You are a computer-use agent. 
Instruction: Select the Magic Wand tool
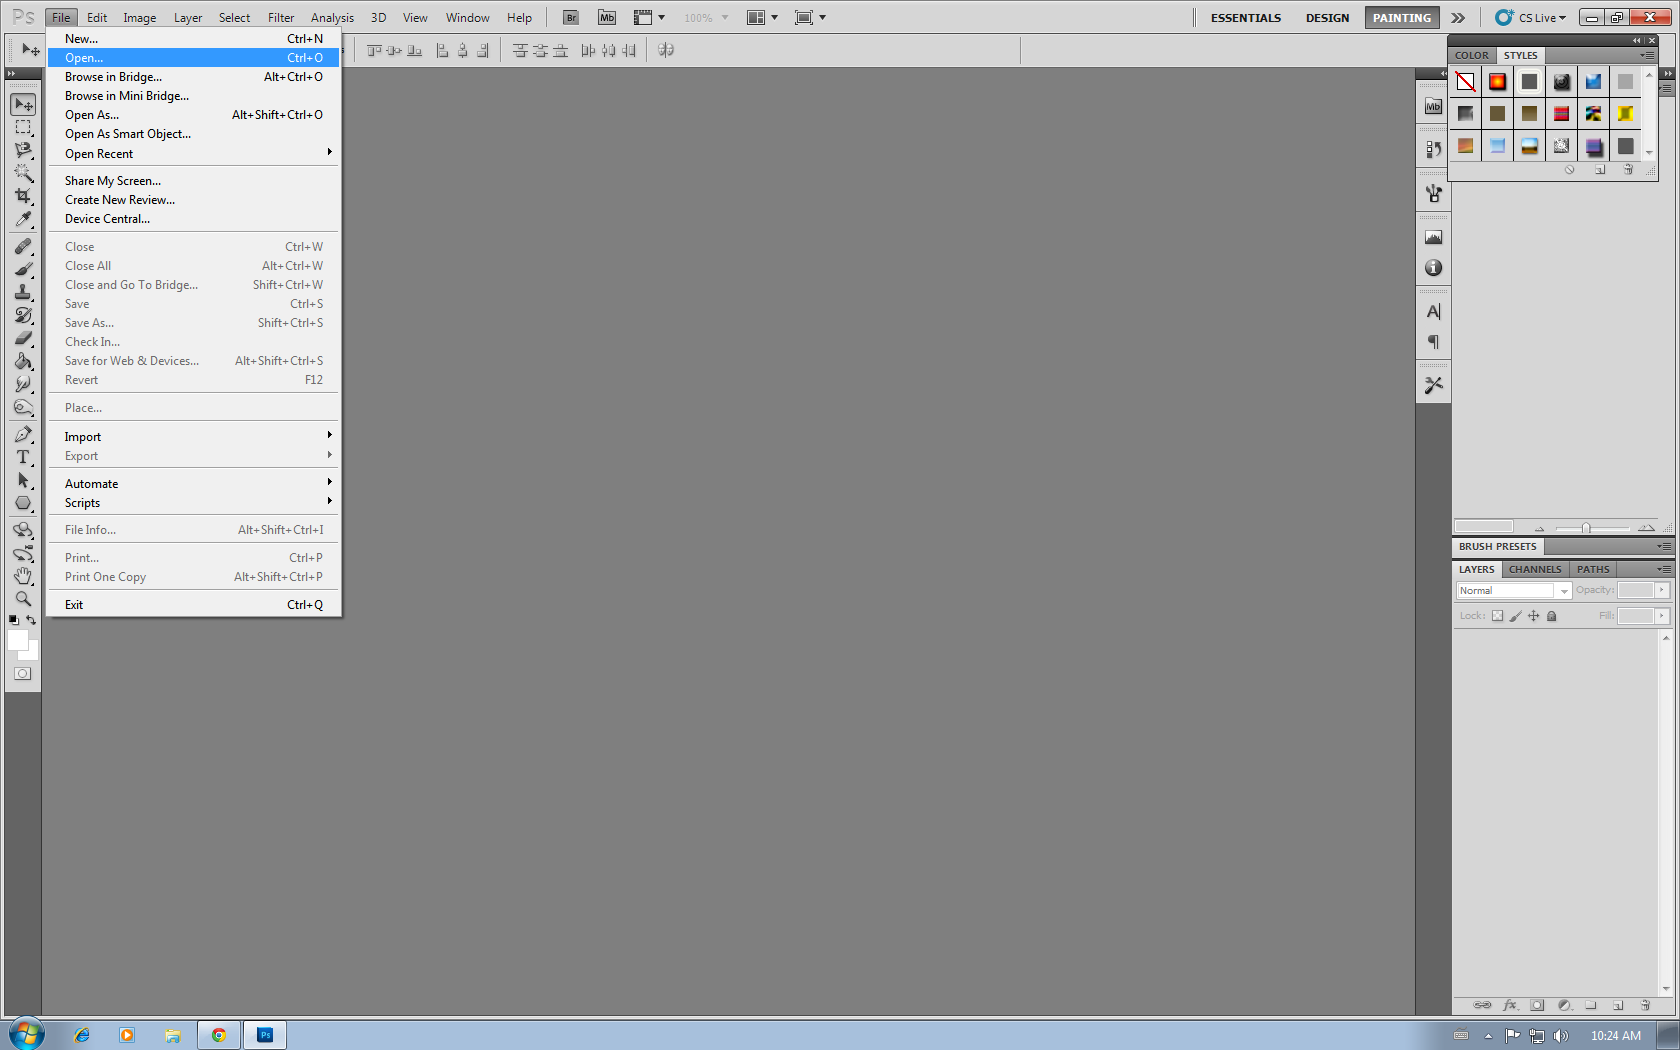(23, 173)
